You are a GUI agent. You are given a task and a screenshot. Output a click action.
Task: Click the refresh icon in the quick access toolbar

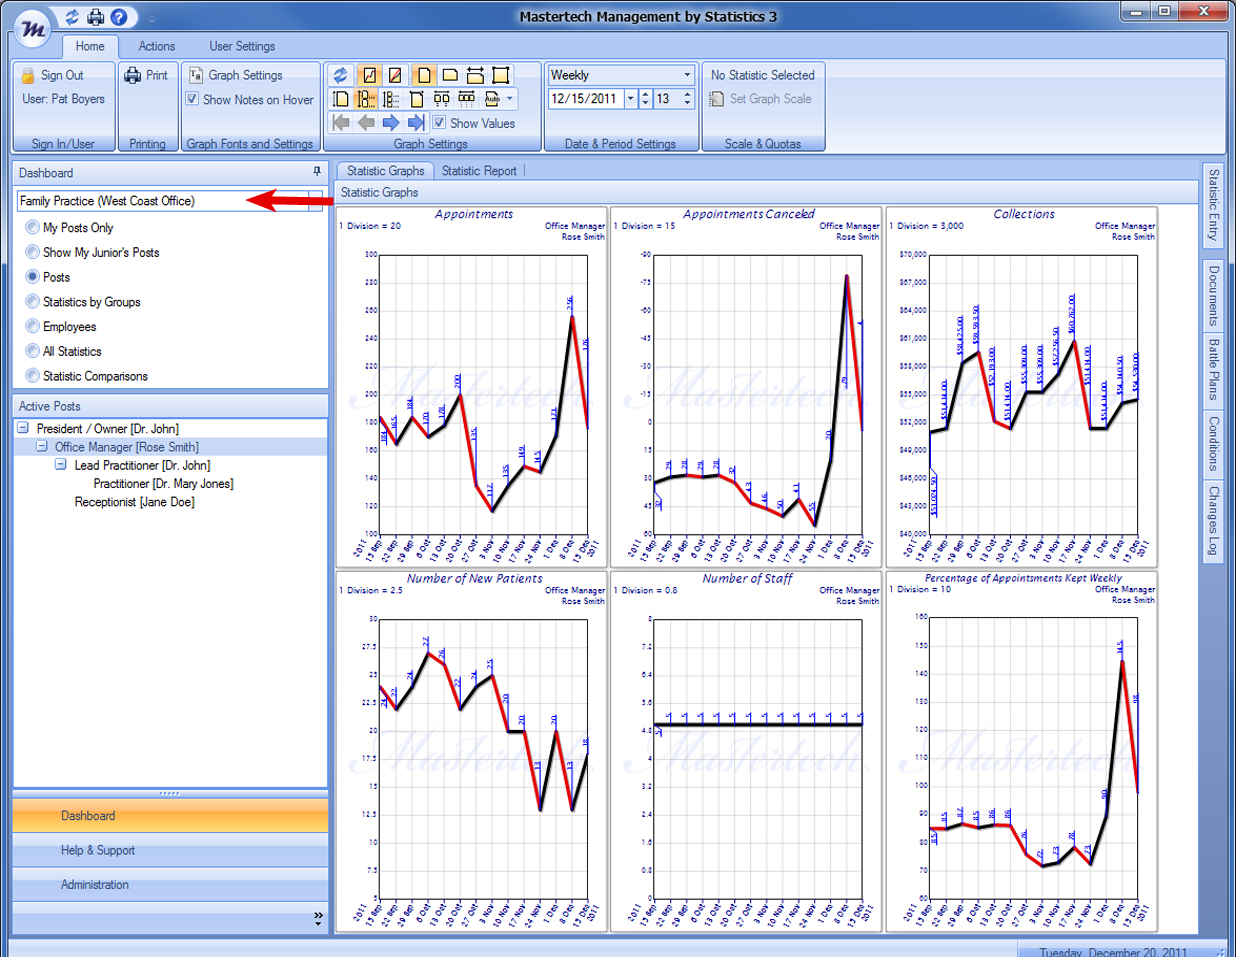pos(72,17)
